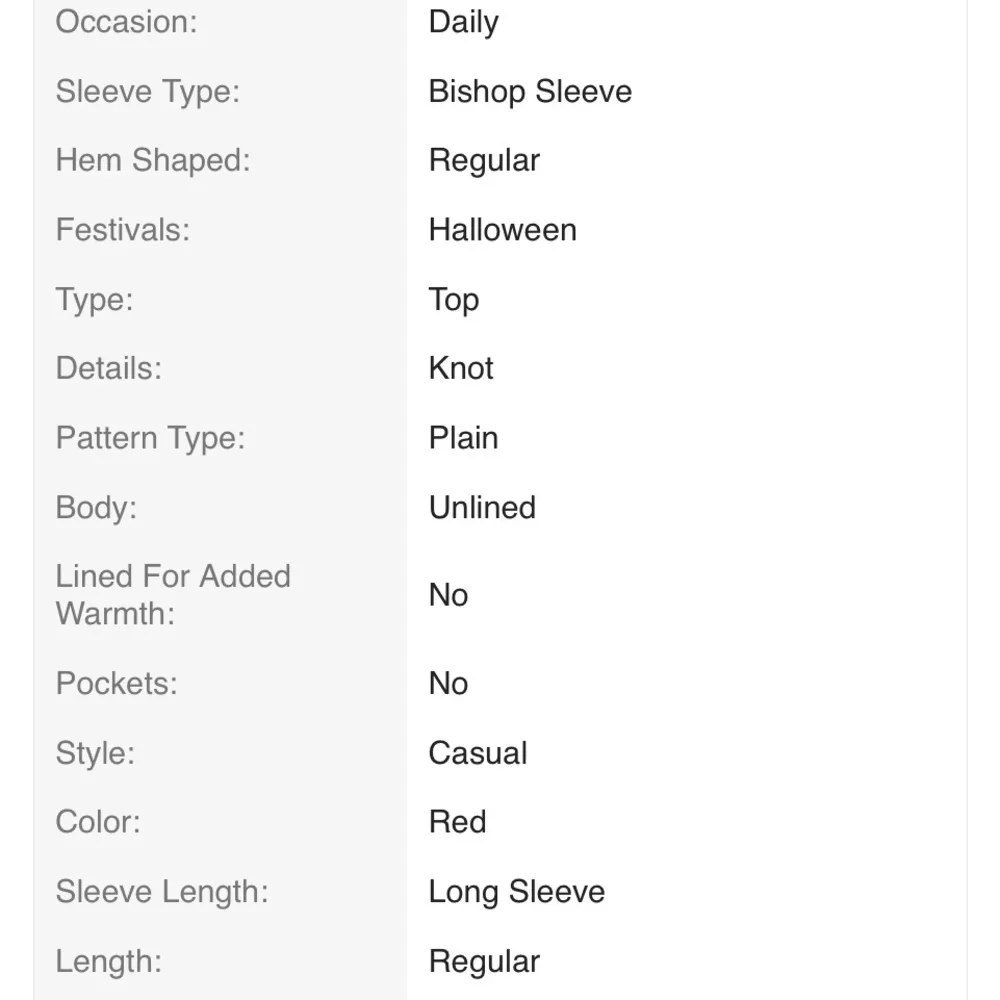
Task: Select the "Long Sleeve" value text
Action: [516, 892]
